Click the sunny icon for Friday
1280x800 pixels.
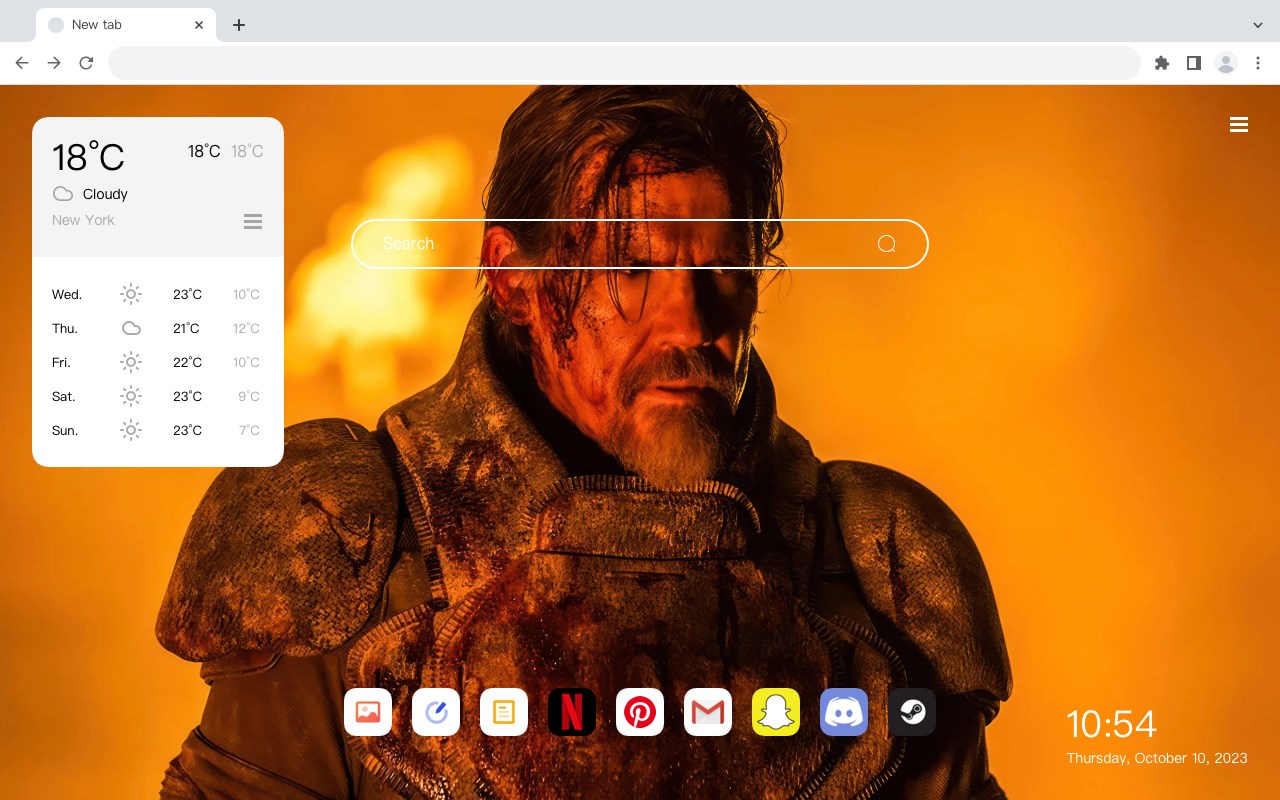point(131,362)
